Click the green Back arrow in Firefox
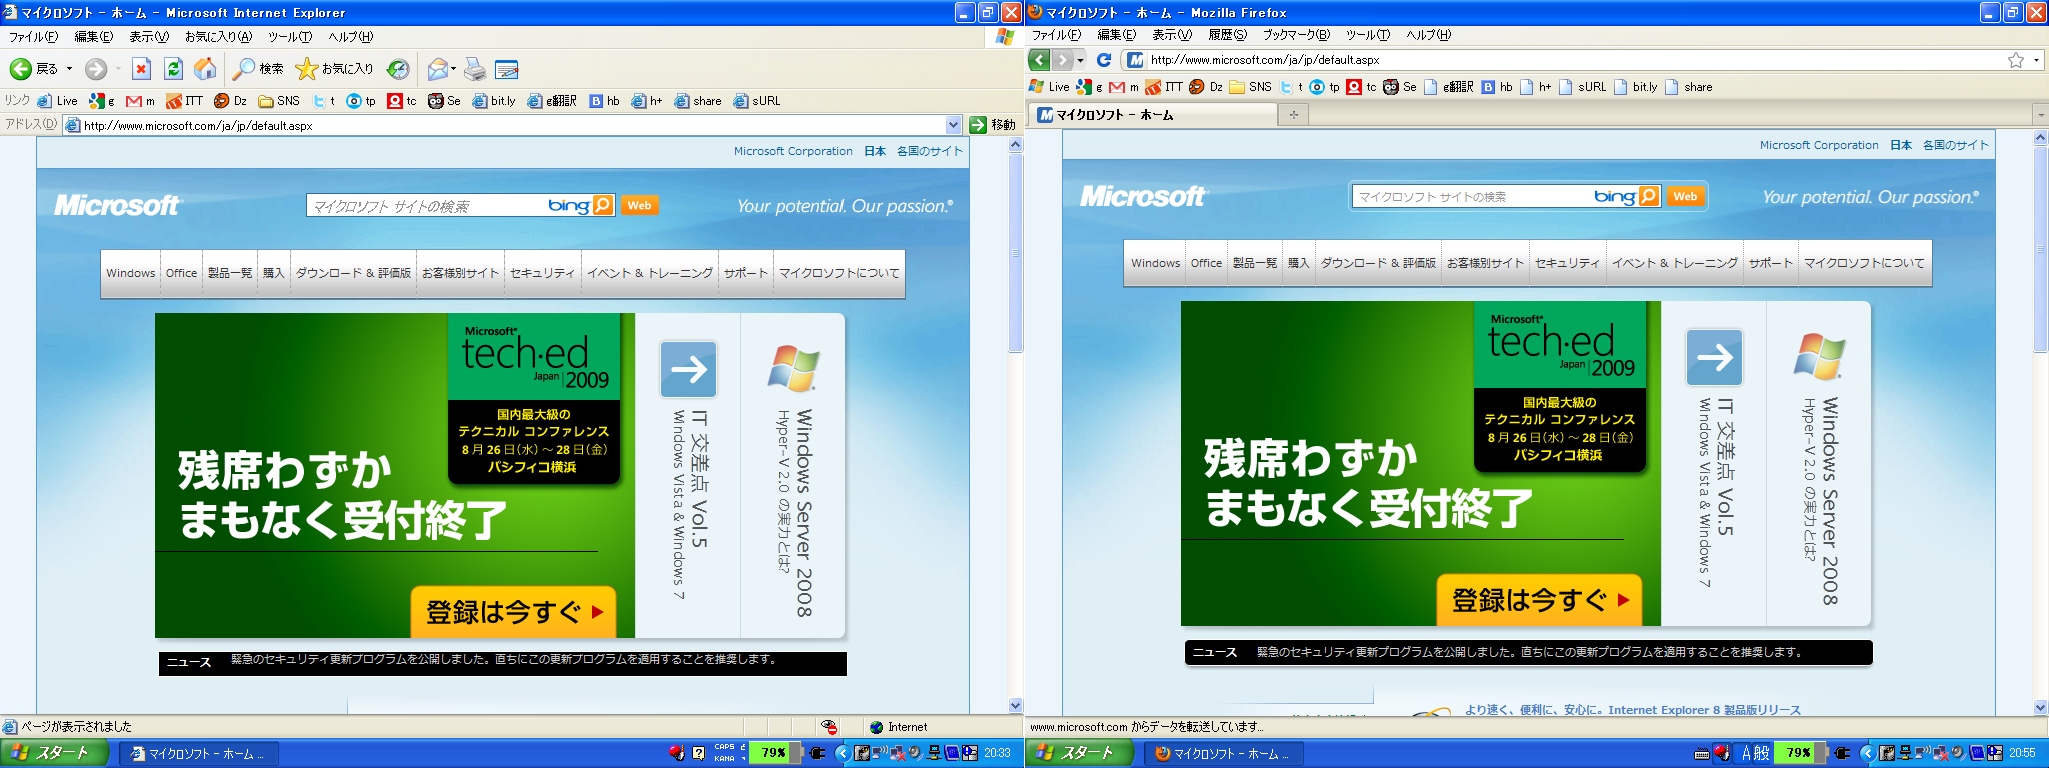 [1039, 60]
